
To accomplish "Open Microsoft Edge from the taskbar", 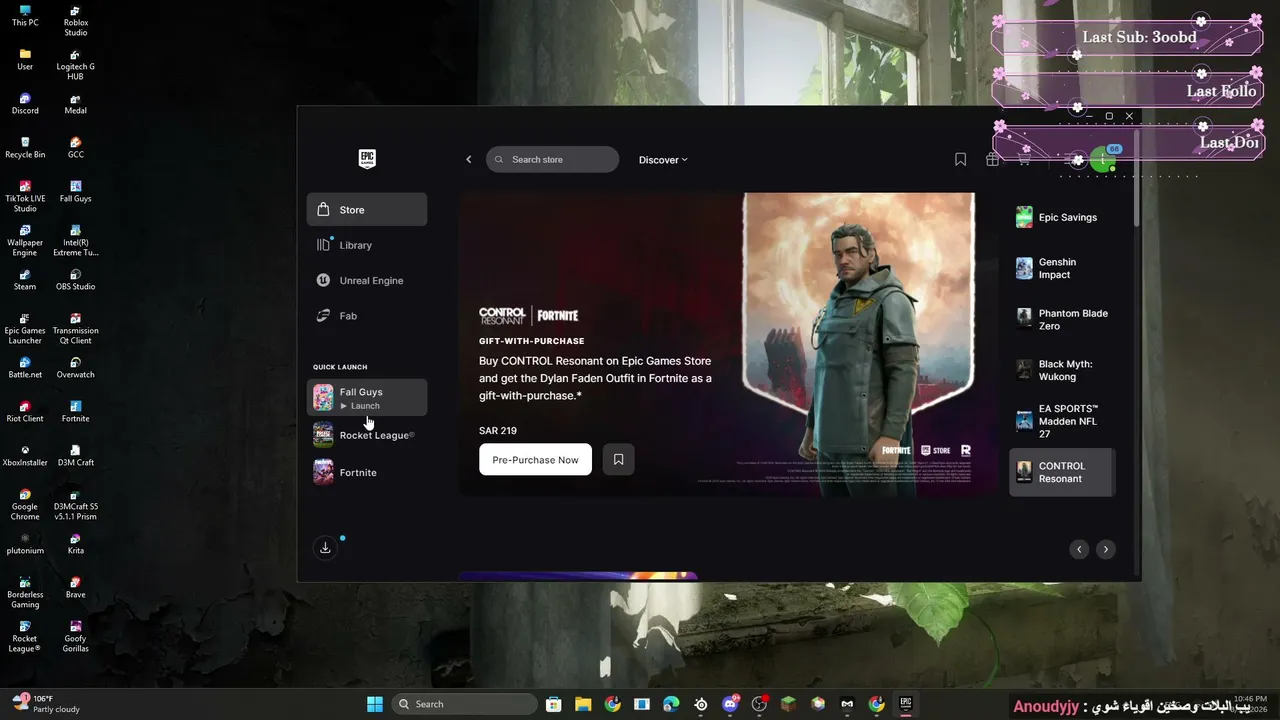I will tap(671, 704).
